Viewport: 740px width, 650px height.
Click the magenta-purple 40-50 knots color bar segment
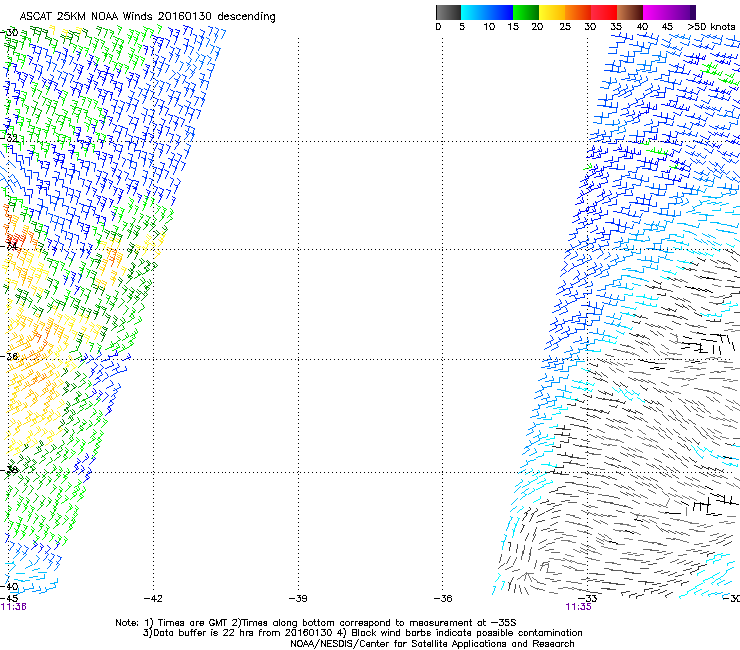point(669,12)
